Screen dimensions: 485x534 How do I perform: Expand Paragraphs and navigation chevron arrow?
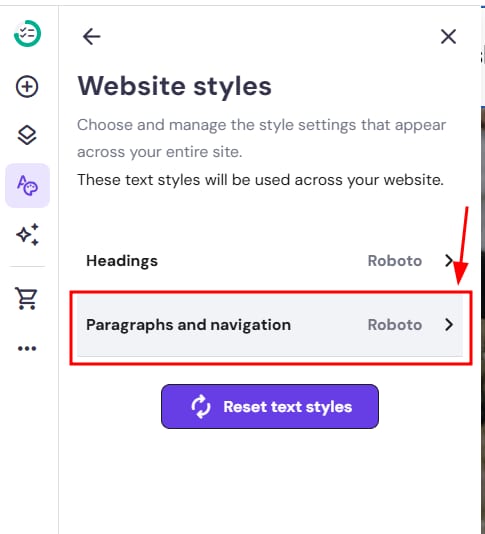coord(449,325)
